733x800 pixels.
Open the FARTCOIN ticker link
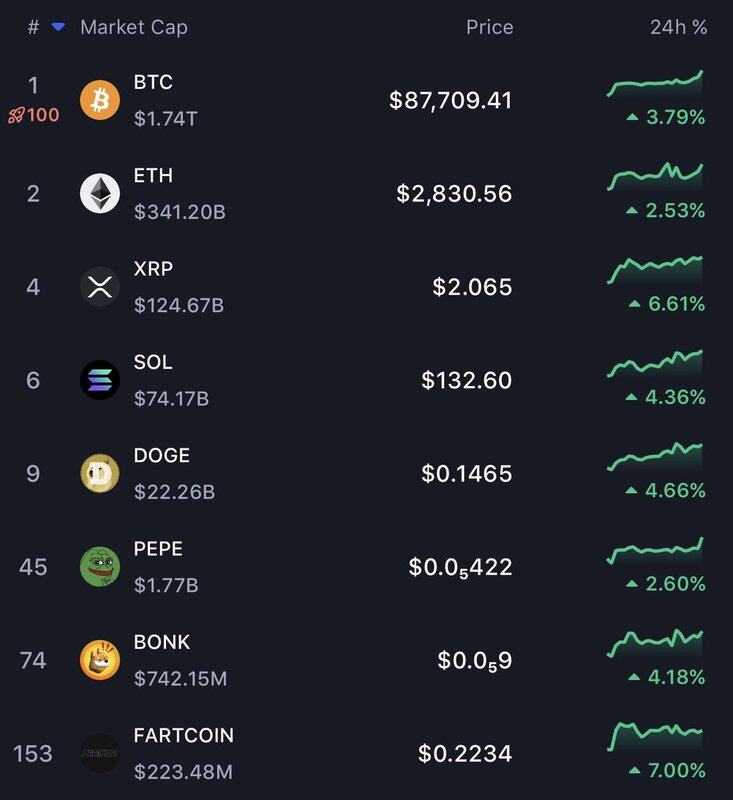point(183,735)
